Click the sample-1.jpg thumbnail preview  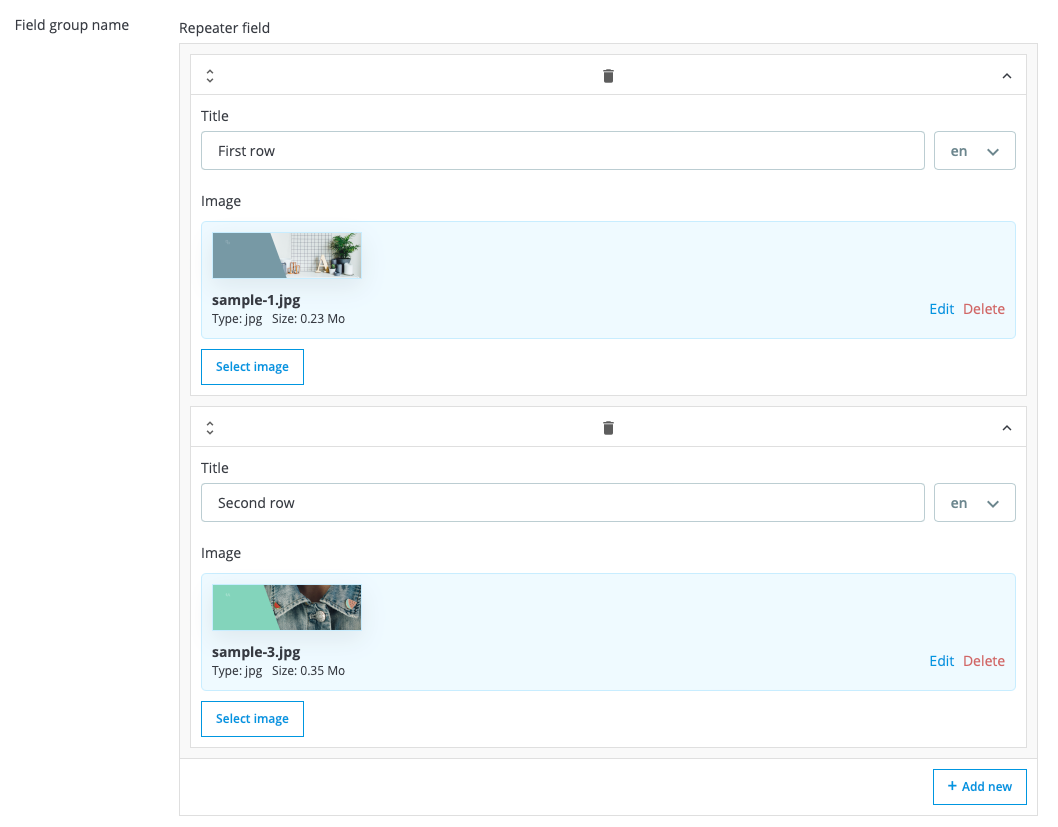pyautogui.click(x=287, y=256)
